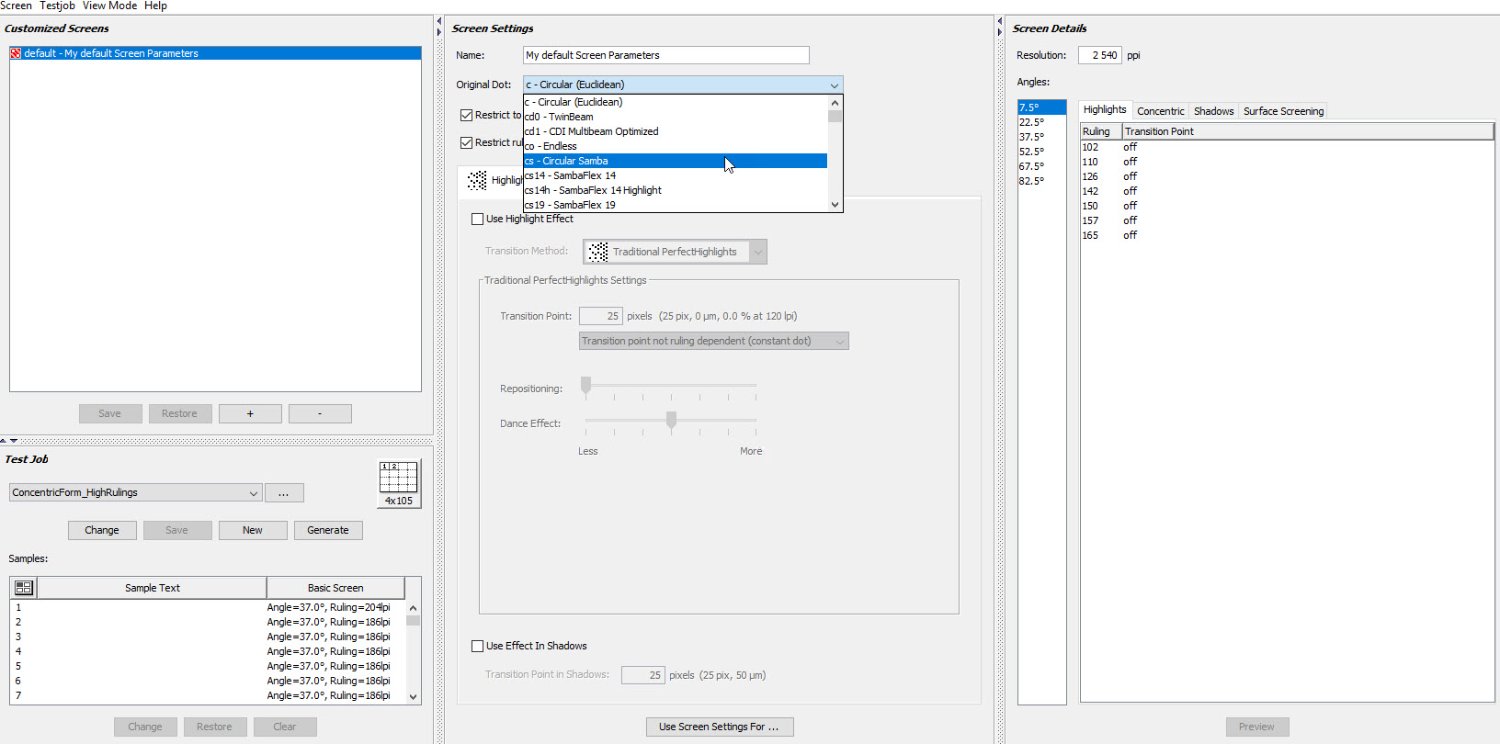Select 'c - Circular (Euclidean)' list option
1500x744 pixels.
coord(675,102)
